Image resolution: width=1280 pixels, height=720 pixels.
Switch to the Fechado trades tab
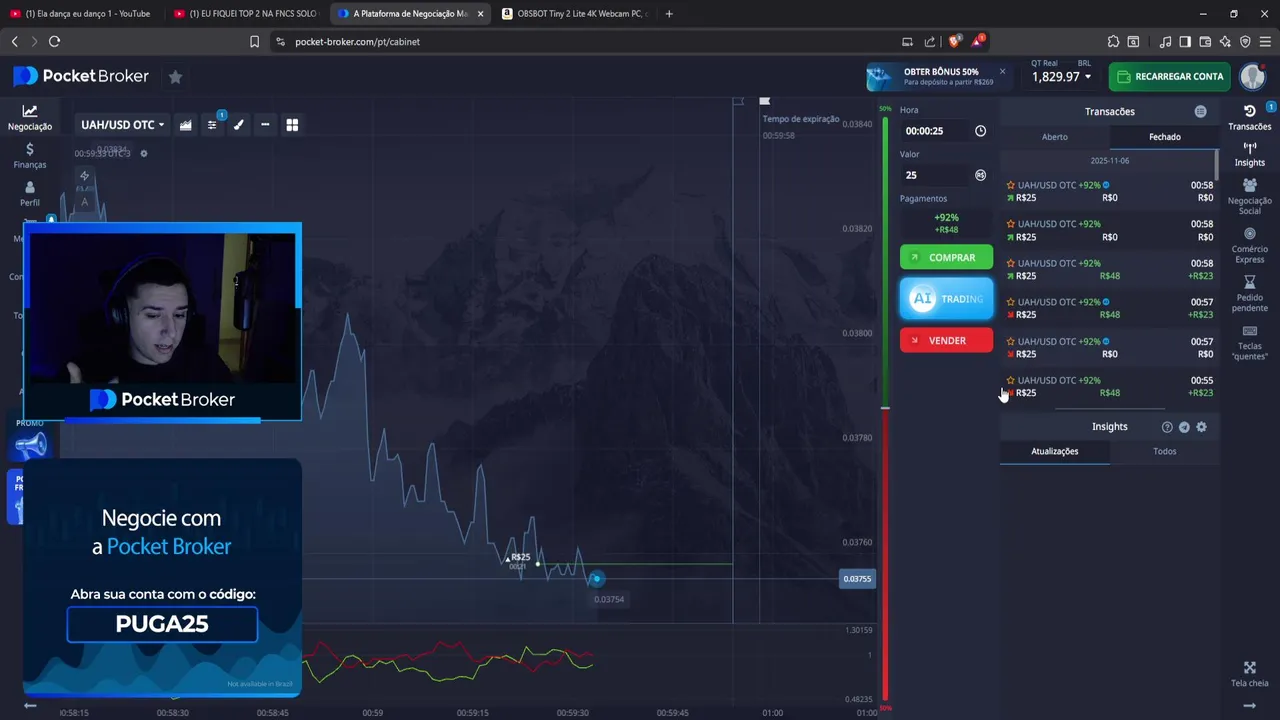(1165, 137)
